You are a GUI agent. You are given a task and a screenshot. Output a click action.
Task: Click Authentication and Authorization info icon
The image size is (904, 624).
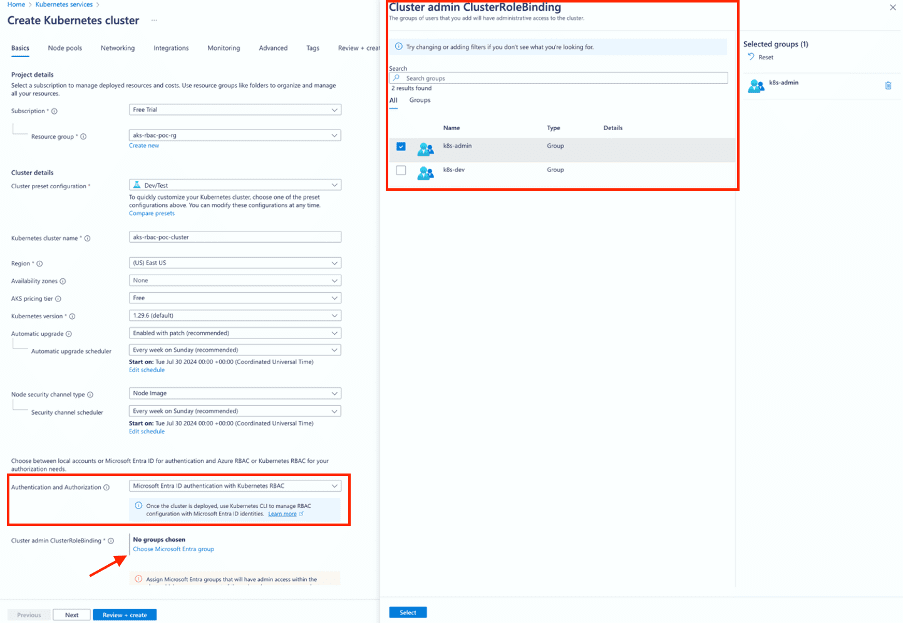[x=106, y=487]
